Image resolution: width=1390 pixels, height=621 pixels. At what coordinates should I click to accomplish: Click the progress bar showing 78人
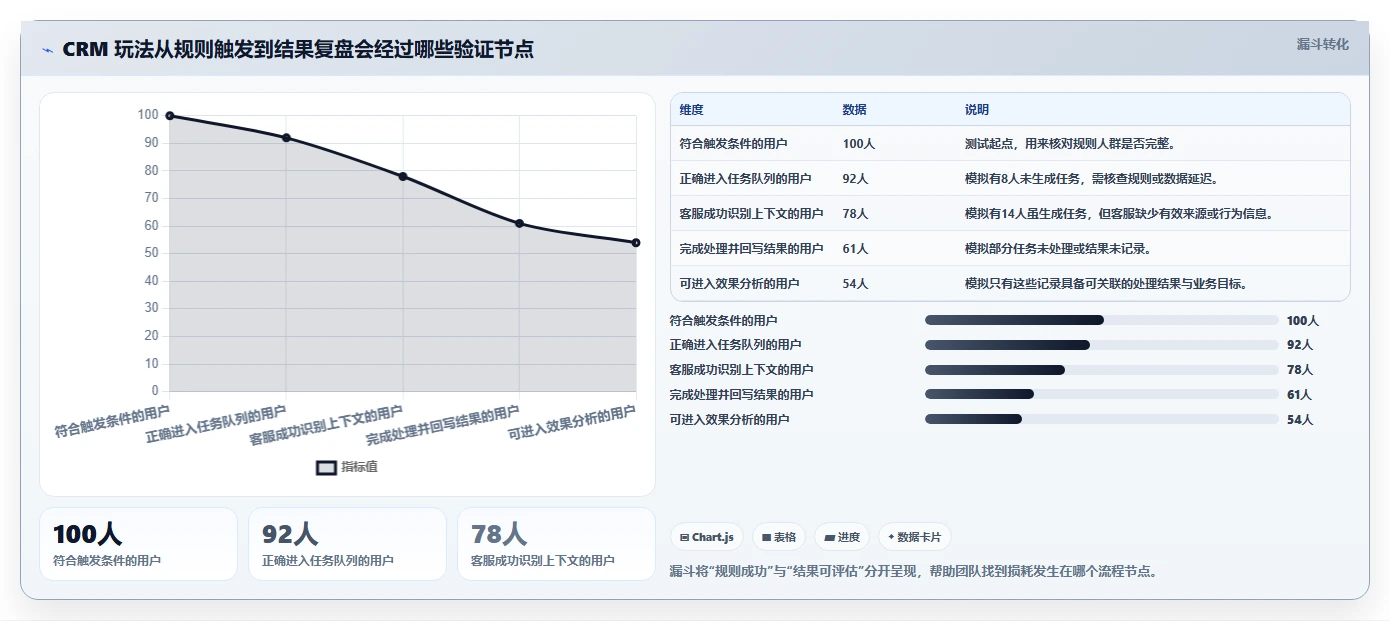tap(1101, 370)
